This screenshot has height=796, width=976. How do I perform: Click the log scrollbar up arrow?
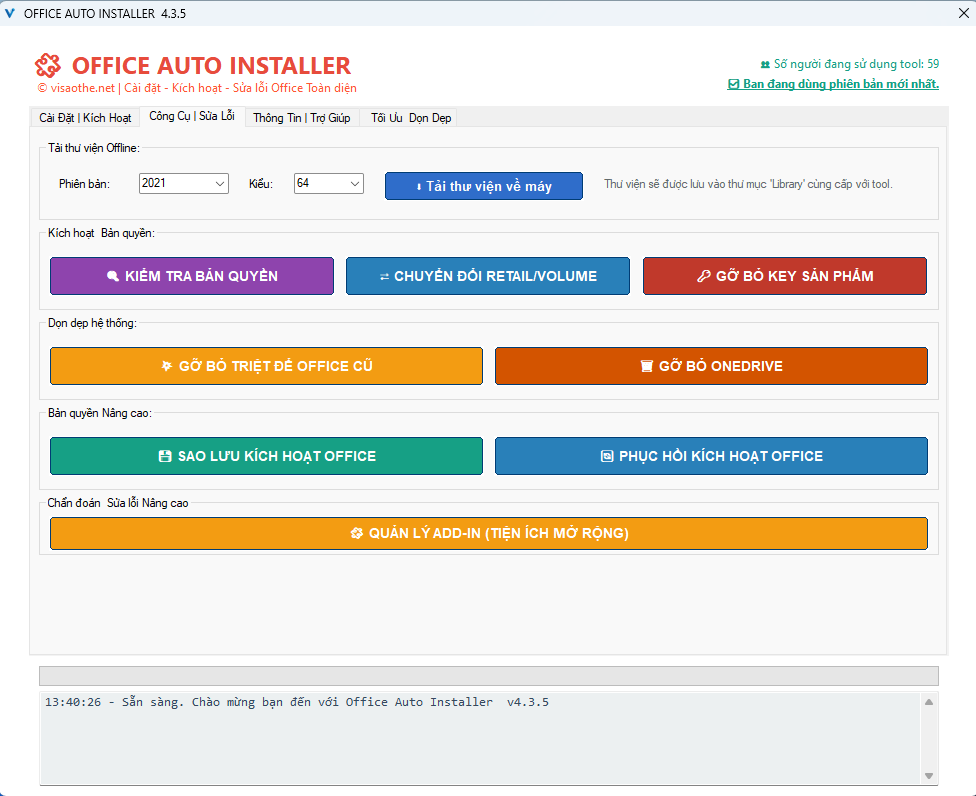pyautogui.click(x=929, y=702)
